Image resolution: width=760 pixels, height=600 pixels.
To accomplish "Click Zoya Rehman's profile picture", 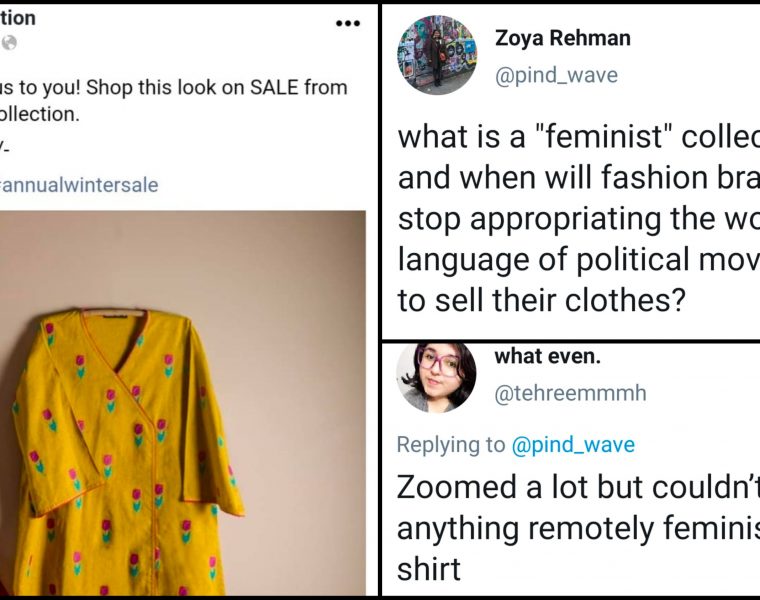I will pos(437,55).
